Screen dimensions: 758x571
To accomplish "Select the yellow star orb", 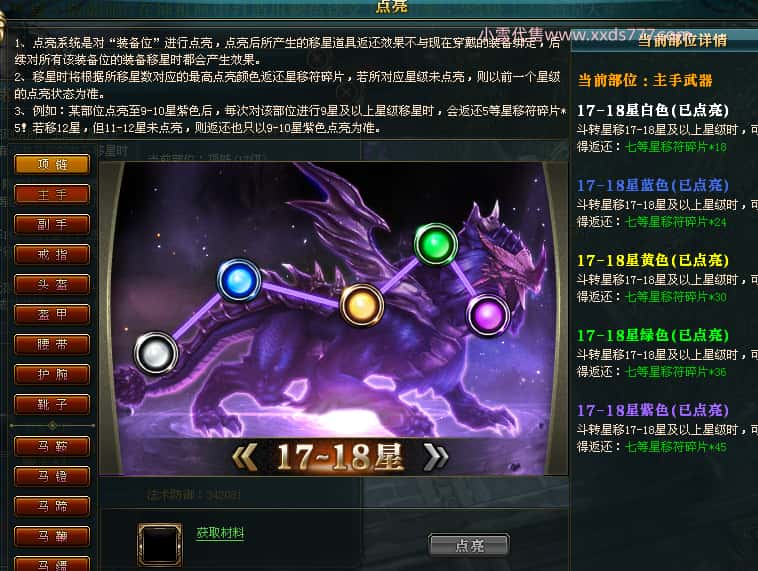I will (362, 306).
